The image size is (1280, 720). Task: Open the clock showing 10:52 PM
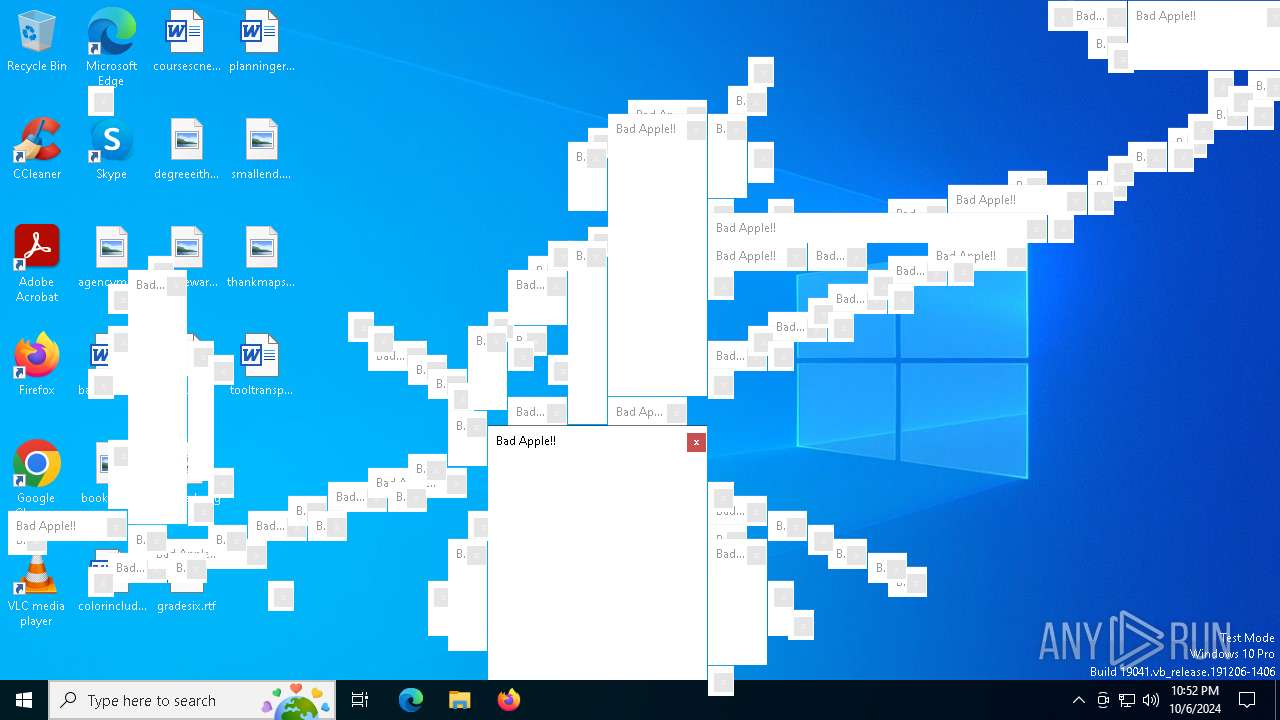[x=1195, y=700]
